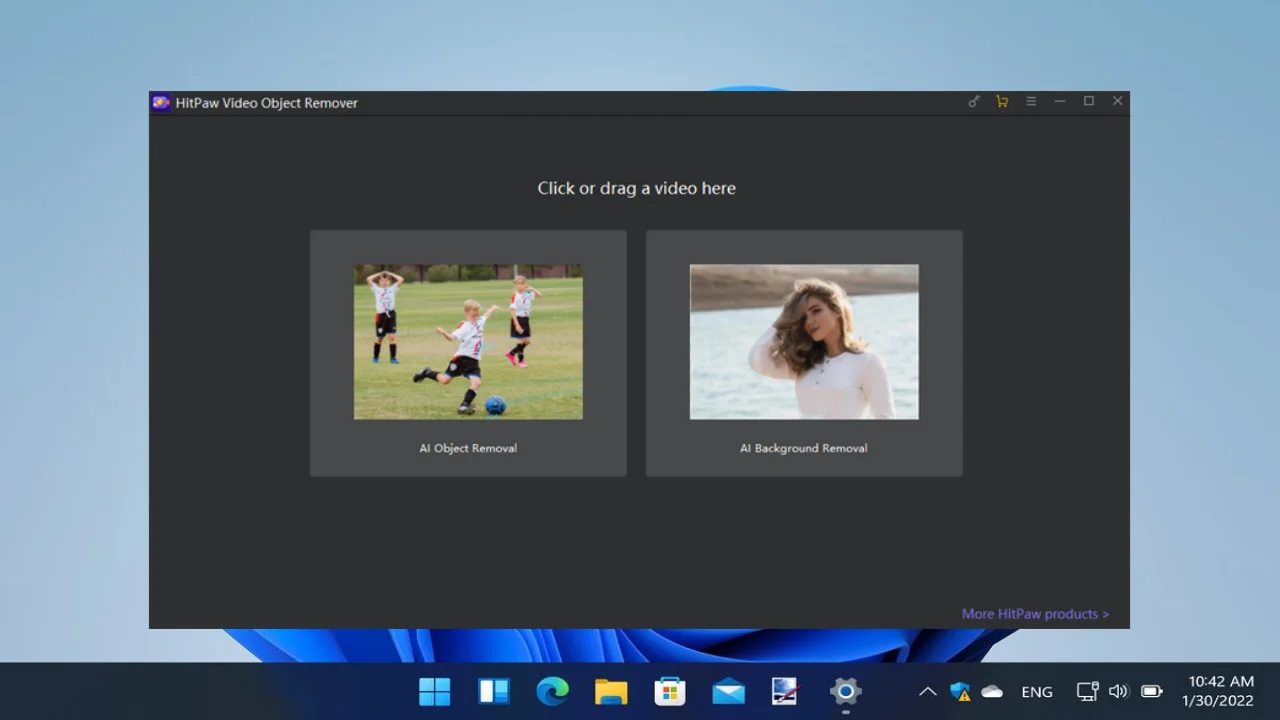Viewport: 1280px width, 720px height.
Task: Close the HitPaw Video Object Remover window
Action: pyautogui.click(x=1118, y=101)
